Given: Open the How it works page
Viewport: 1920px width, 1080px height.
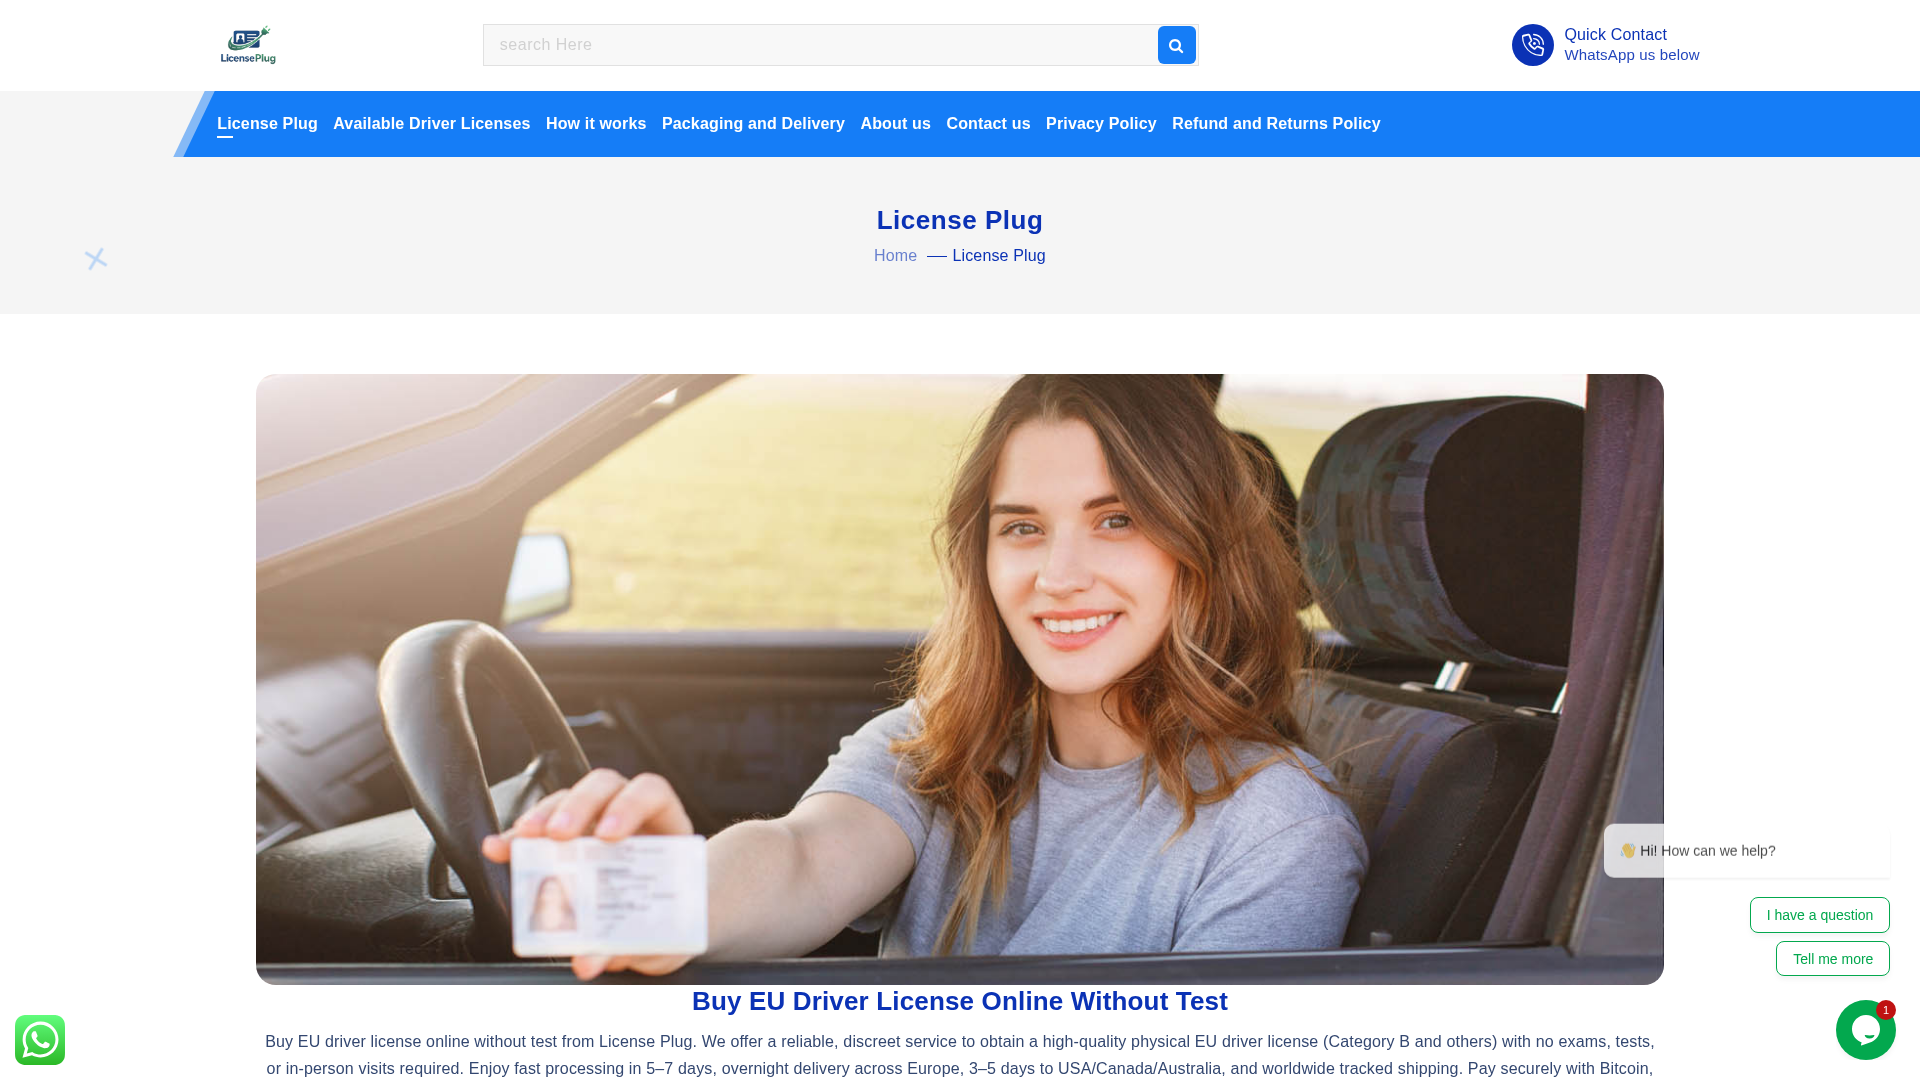Looking at the screenshot, I should tap(596, 124).
